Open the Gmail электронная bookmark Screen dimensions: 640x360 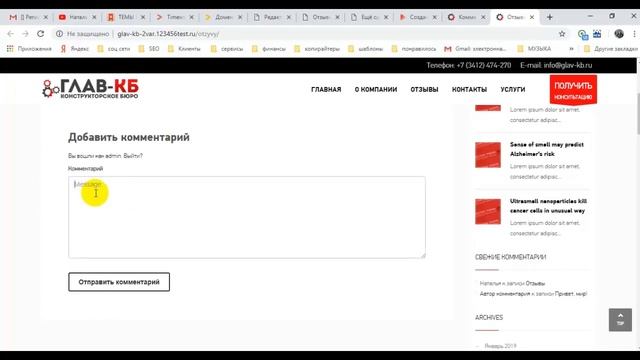pyautogui.click(x=476, y=49)
